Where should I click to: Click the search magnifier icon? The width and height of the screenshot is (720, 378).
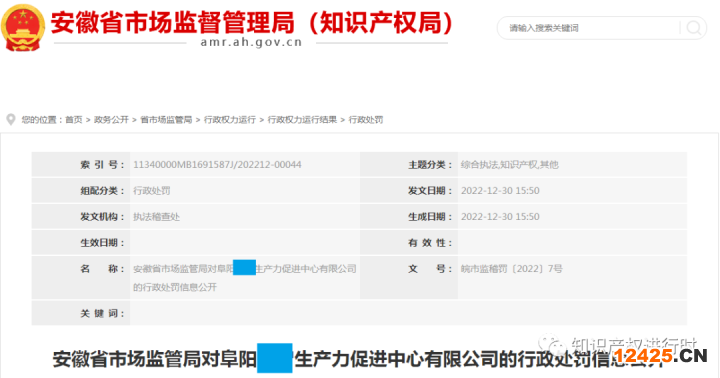pyautogui.click(x=693, y=28)
